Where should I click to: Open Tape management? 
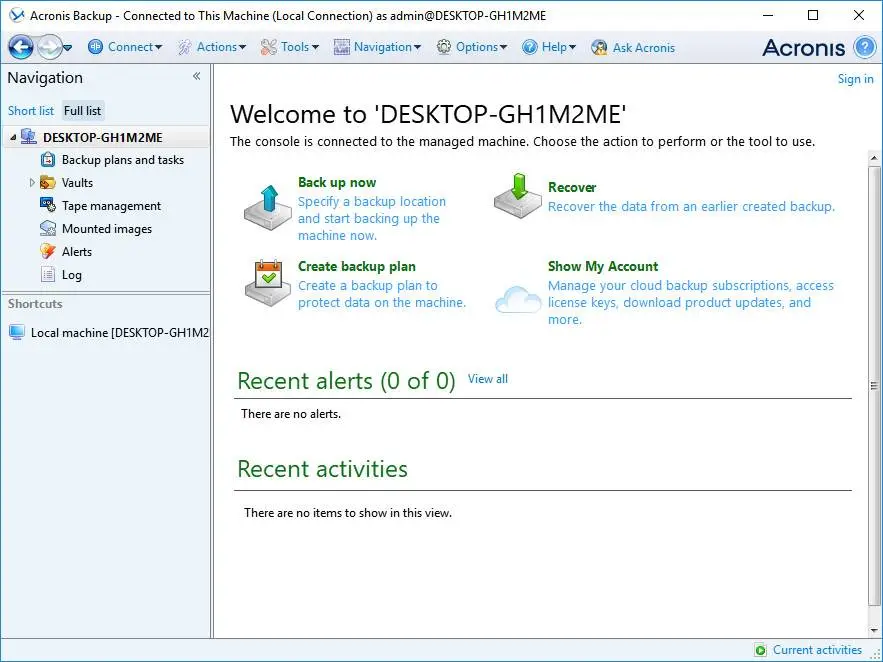tap(112, 206)
